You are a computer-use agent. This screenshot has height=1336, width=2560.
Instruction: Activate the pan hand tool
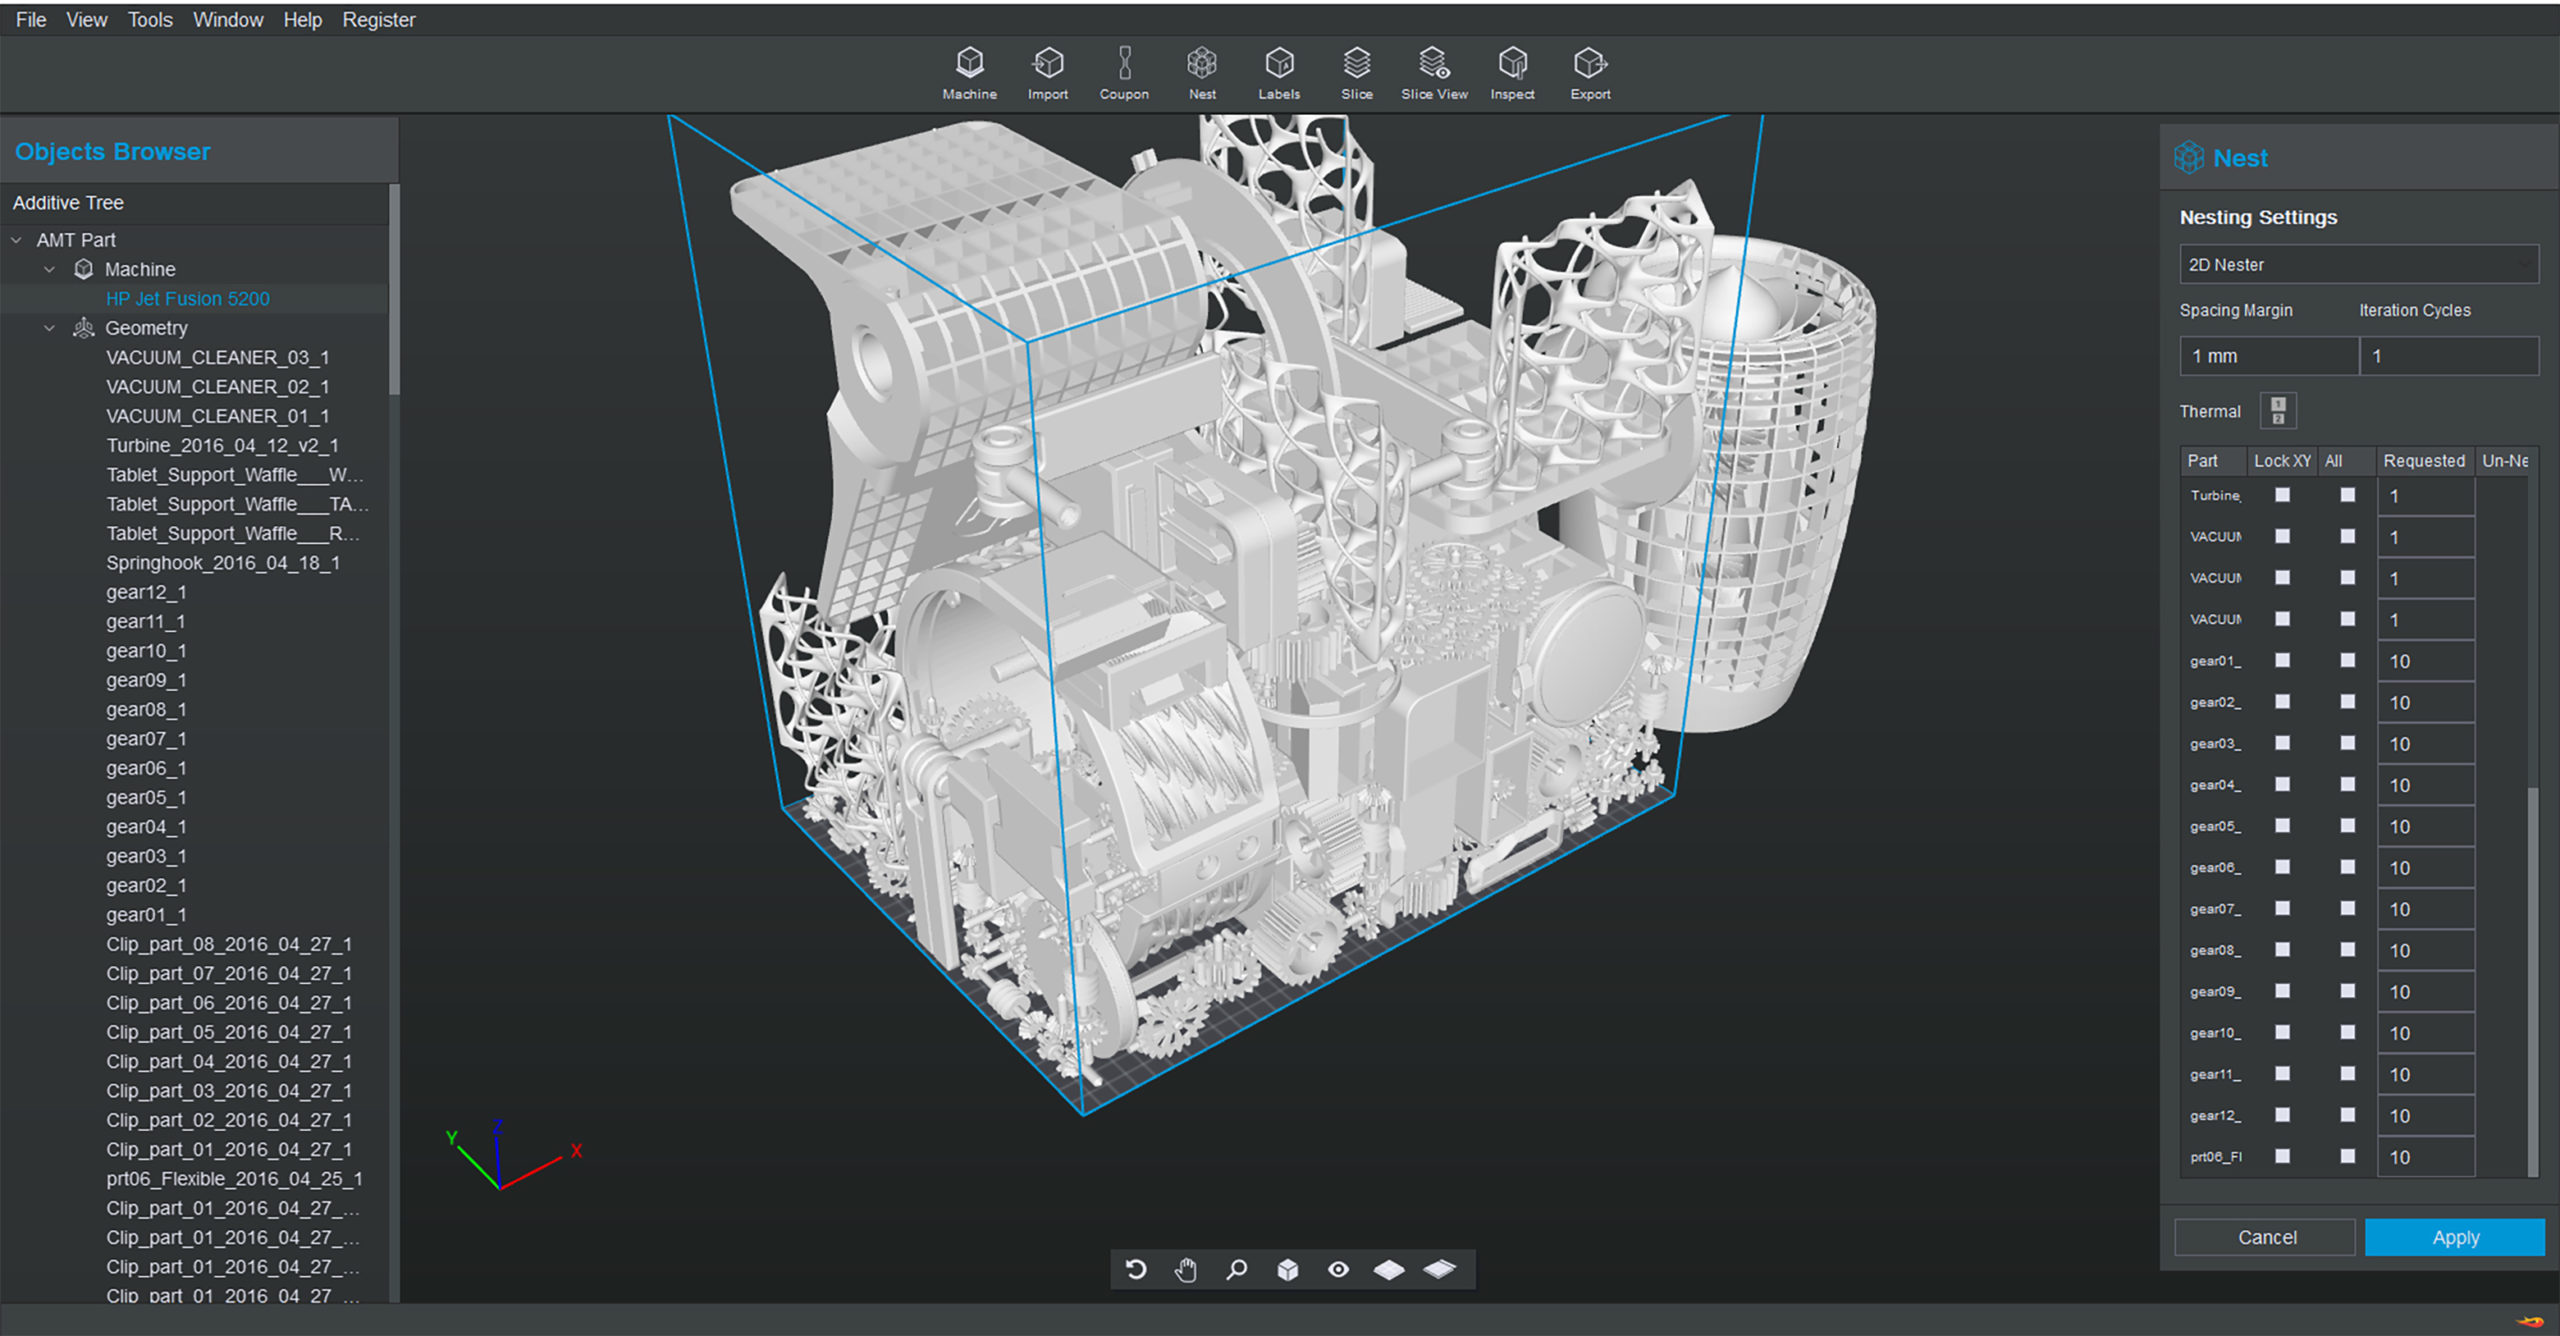pyautogui.click(x=1186, y=1270)
